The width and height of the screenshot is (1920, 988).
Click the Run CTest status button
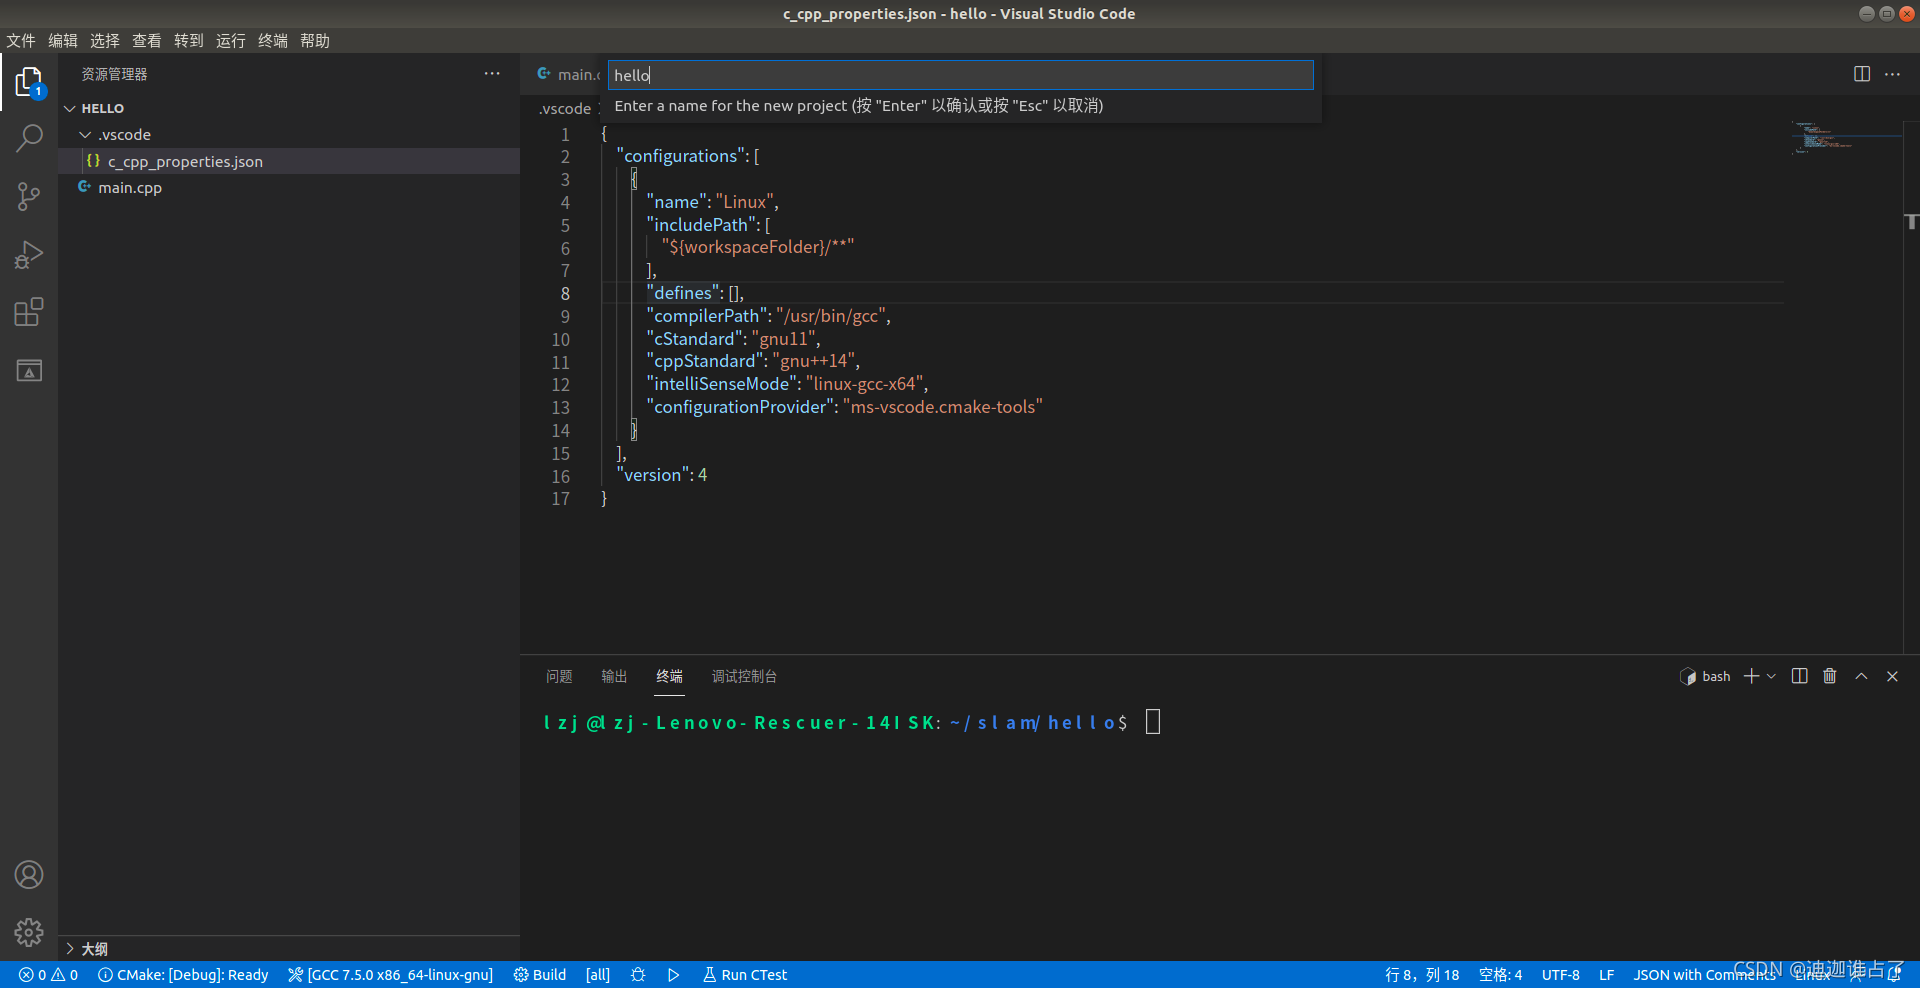(x=745, y=975)
